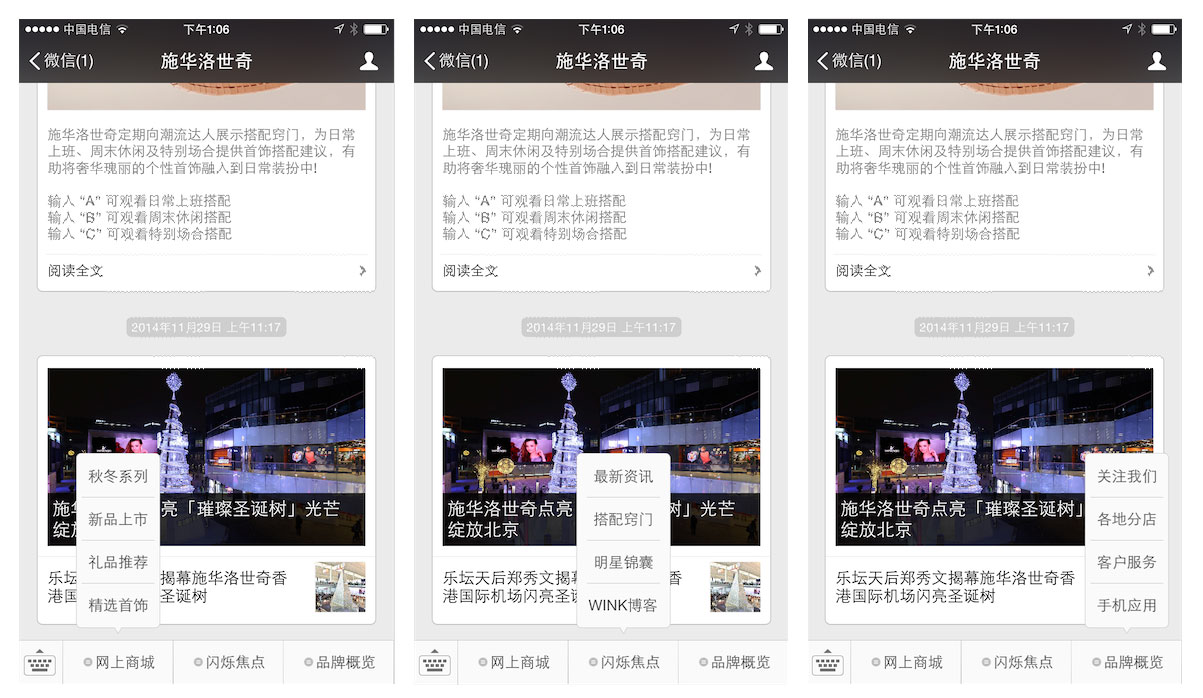Click the 2014年11月29日 timestamp on the right phone
The height and width of the screenshot is (698, 1203).
click(x=994, y=327)
